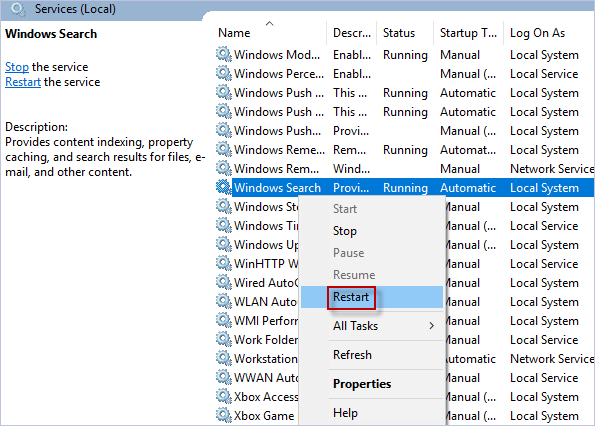The width and height of the screenshot is (595, 426).
Task: Click the gear icon of WWAN Aut service
Action: (224, 377)
